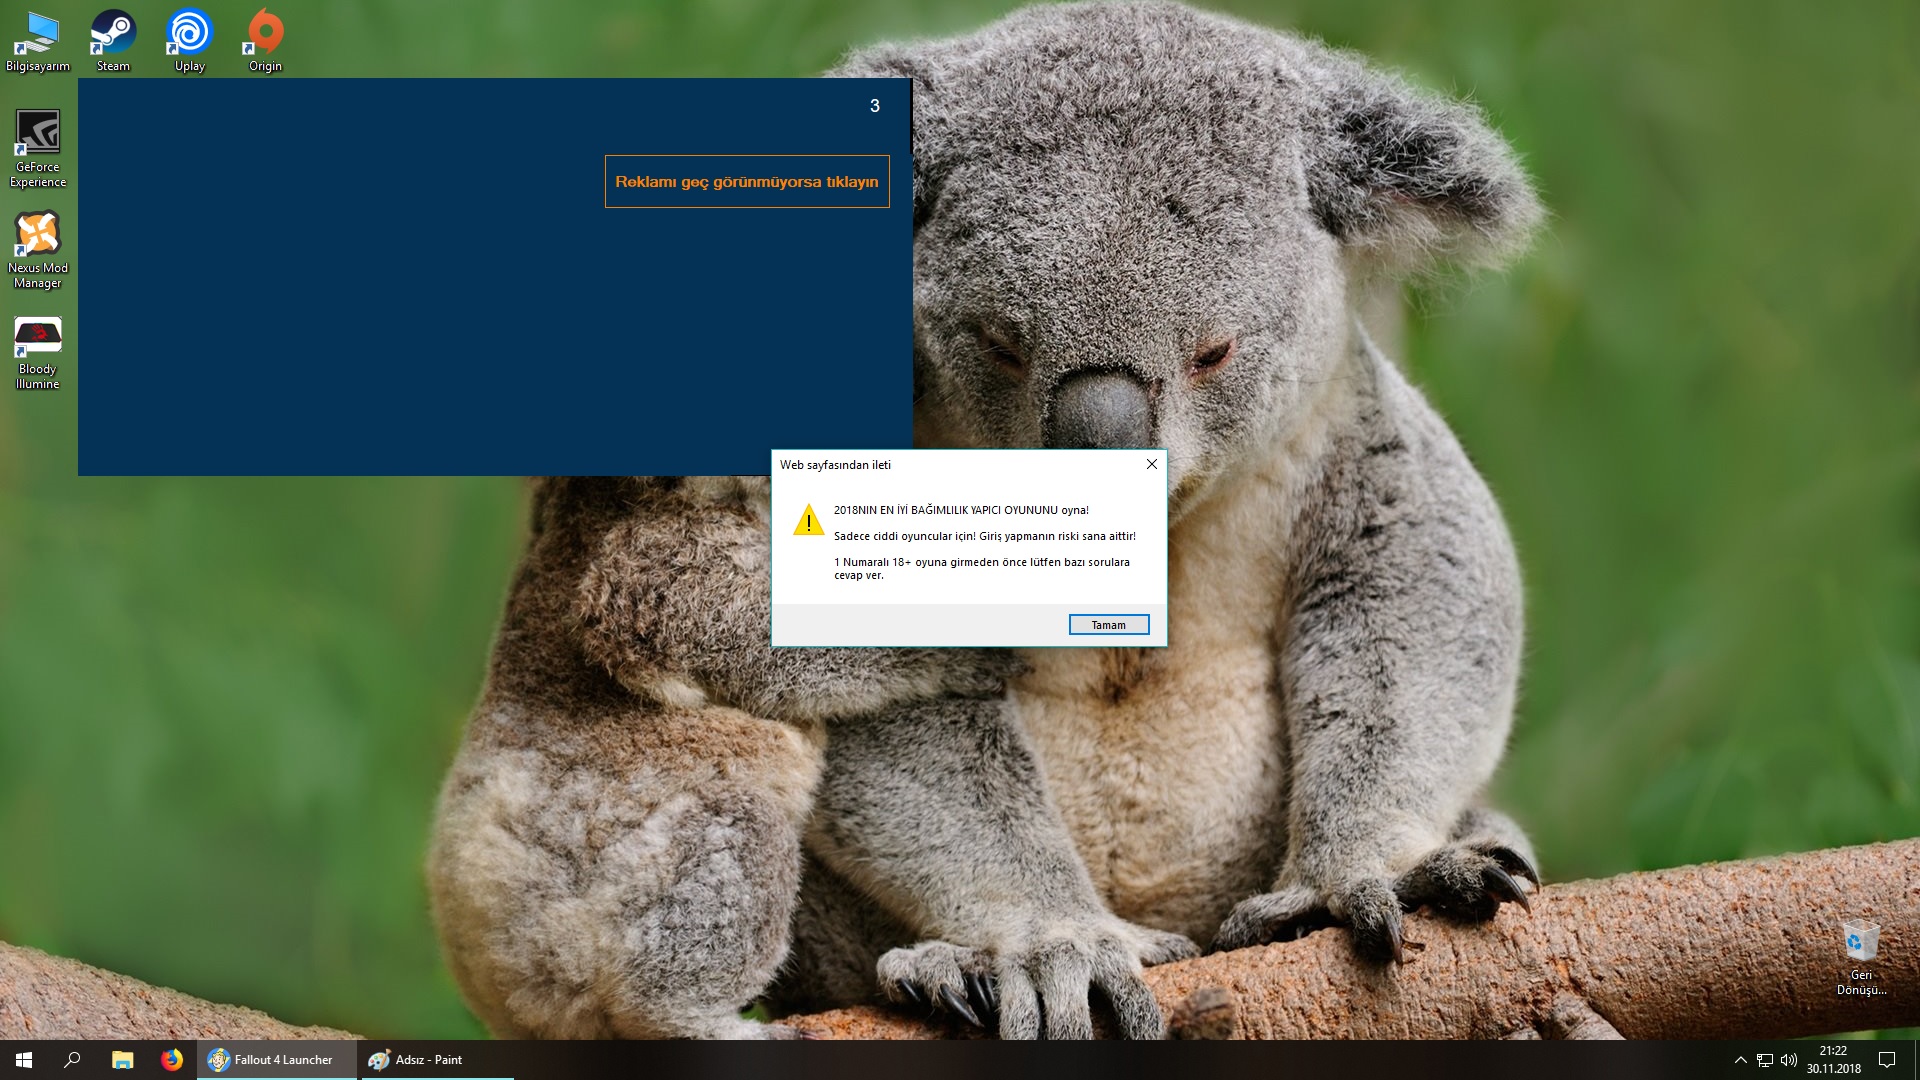The width and height of the screenshot is (1920, 1080).
Task: Open GeForce Experience shortcut
Action: click(x=38, y=148)
